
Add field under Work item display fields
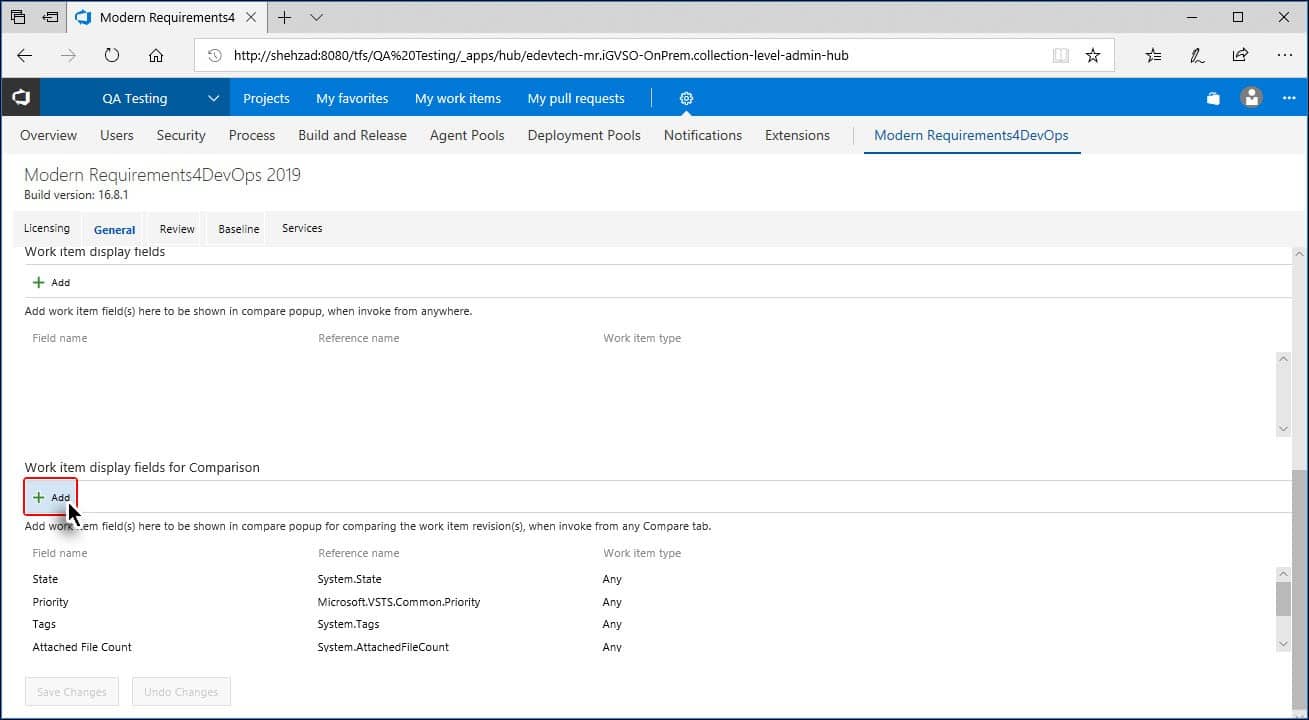pyautogui.click(x=51, y=282)
